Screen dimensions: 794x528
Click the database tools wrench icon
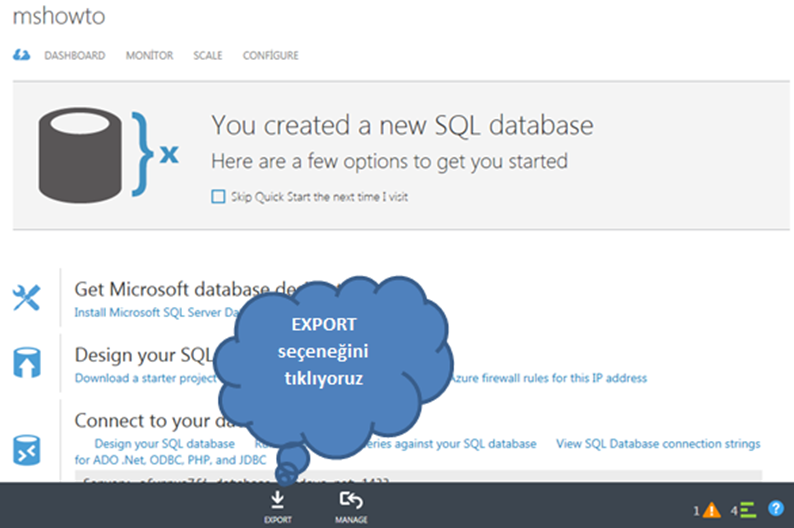tap(26, 298)
